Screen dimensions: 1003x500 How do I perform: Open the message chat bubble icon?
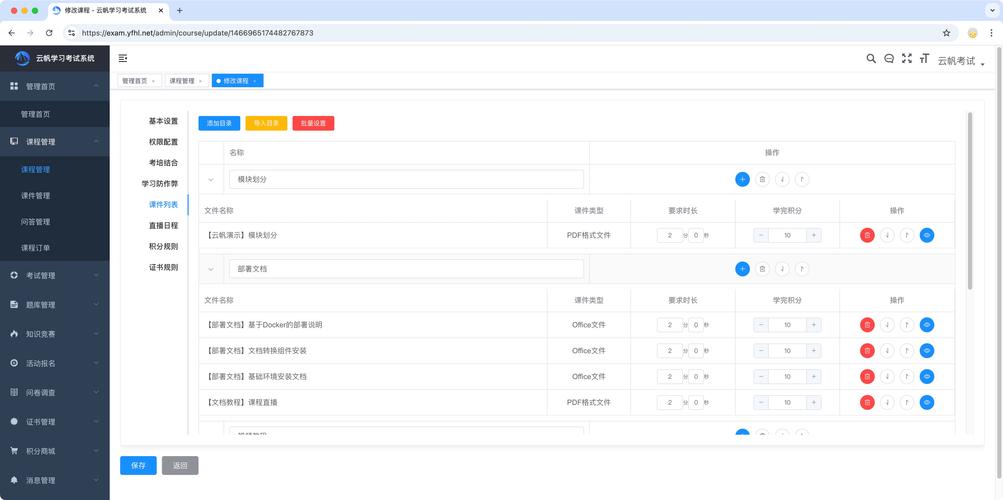pos(889,59)
